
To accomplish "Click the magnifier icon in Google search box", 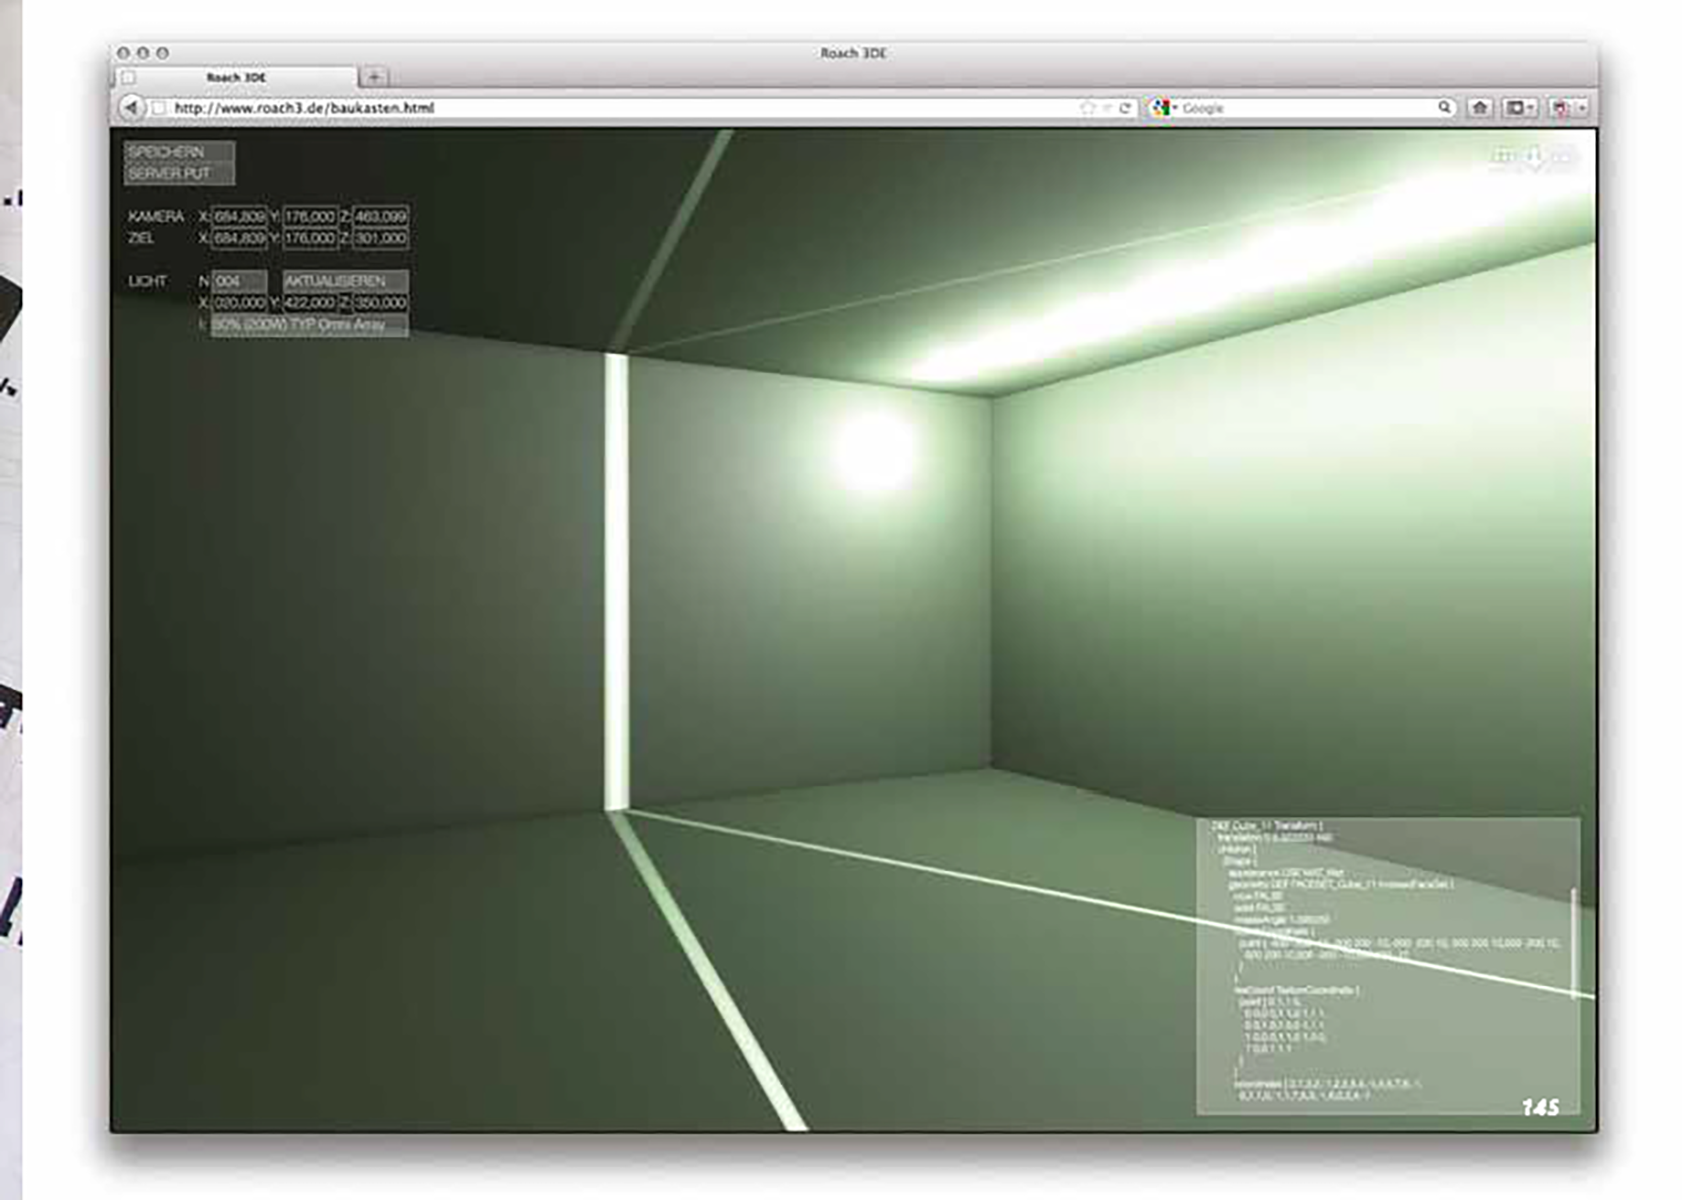I will click(1444, 107).
